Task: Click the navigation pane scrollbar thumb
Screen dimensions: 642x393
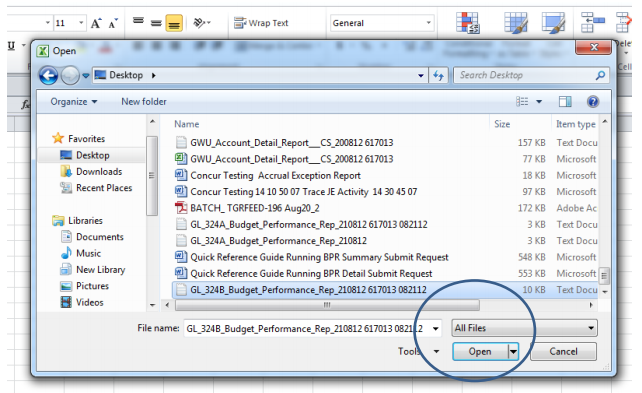Action: point(152,176)
